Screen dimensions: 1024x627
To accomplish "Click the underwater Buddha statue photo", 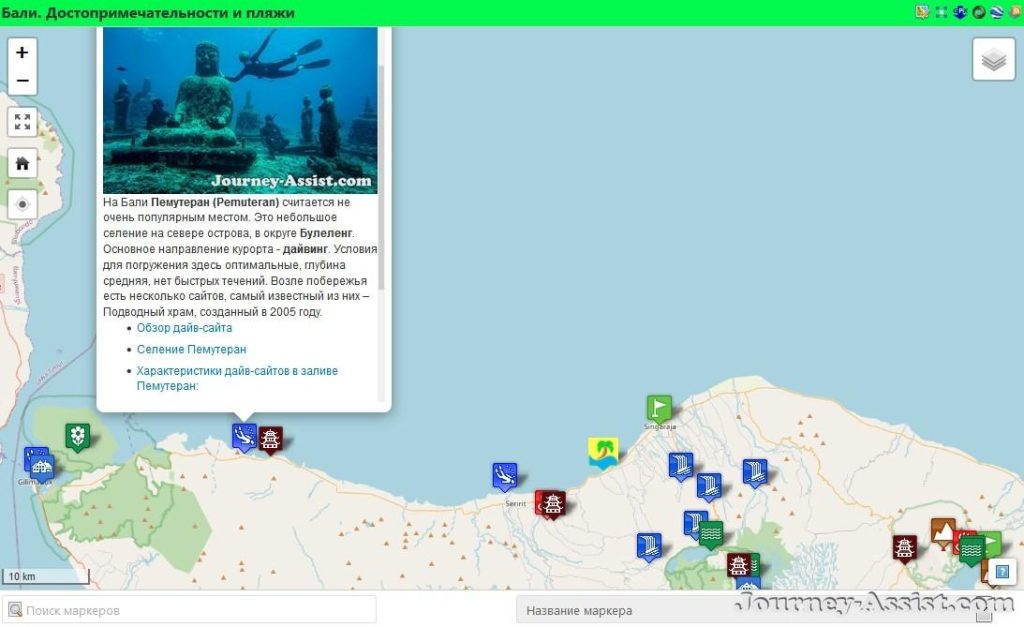I will point(240,110).
